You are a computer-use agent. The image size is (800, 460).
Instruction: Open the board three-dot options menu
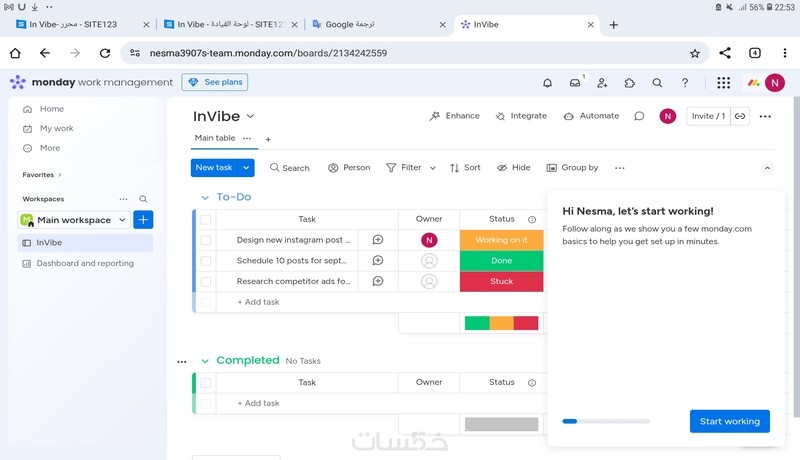[x=765, y=116]
